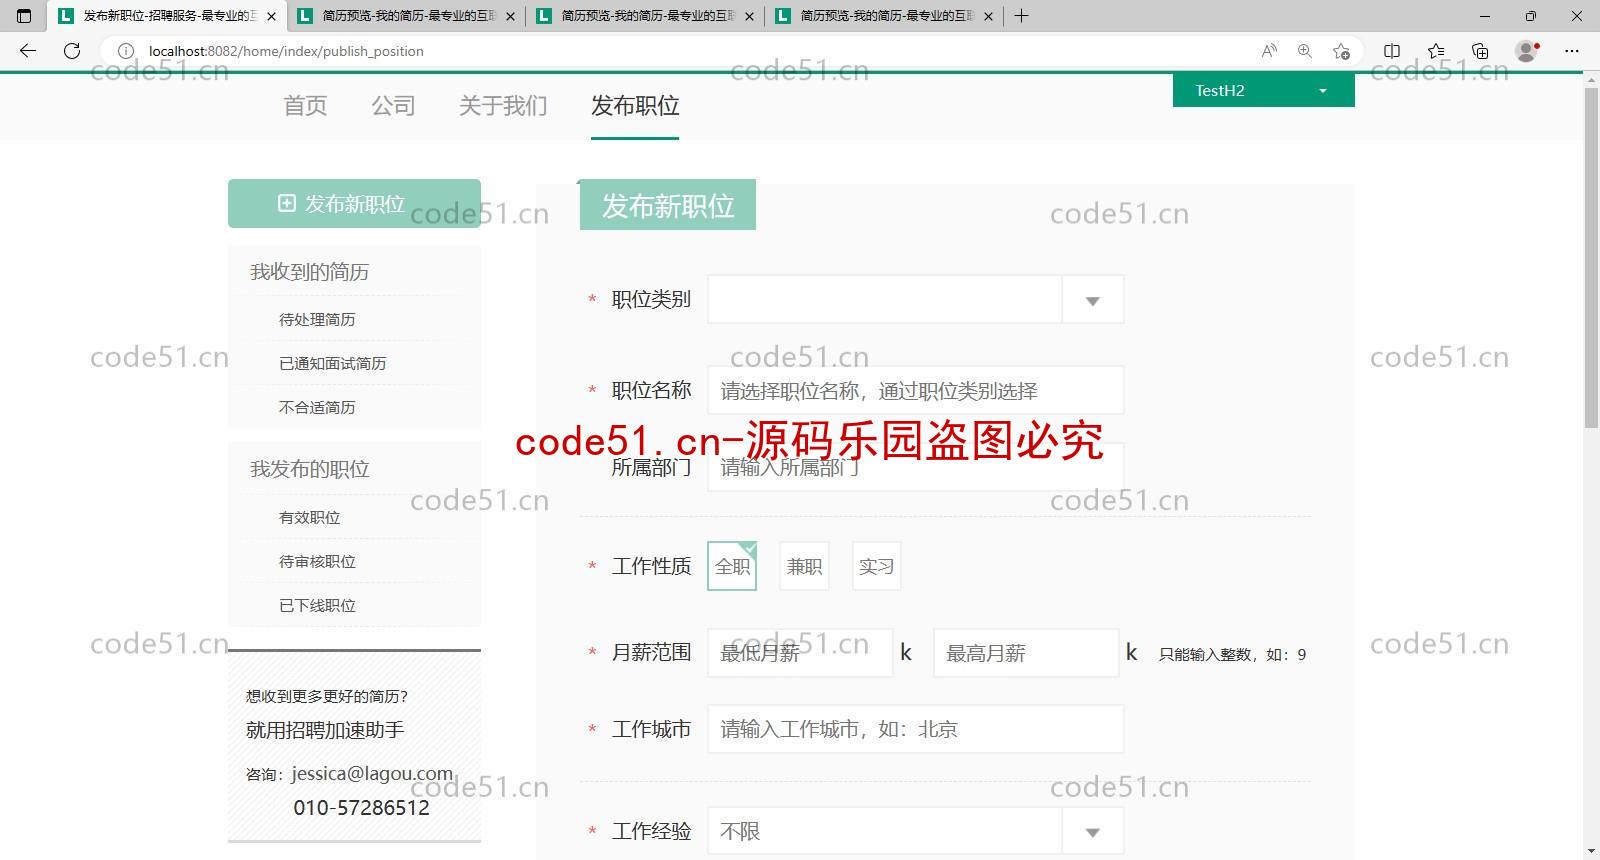Image resolution: width=1600 pixels, height=860 pixels.
Task: Open 已下线职位 link
Action: tap(317, 606)
